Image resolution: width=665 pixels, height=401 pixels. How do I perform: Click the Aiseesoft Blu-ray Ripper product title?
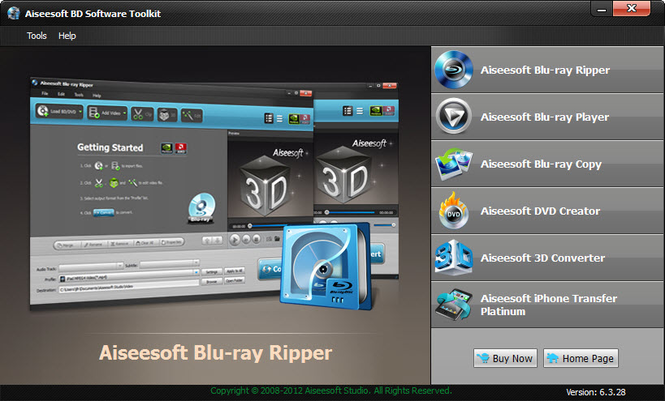tap(215, 353)
